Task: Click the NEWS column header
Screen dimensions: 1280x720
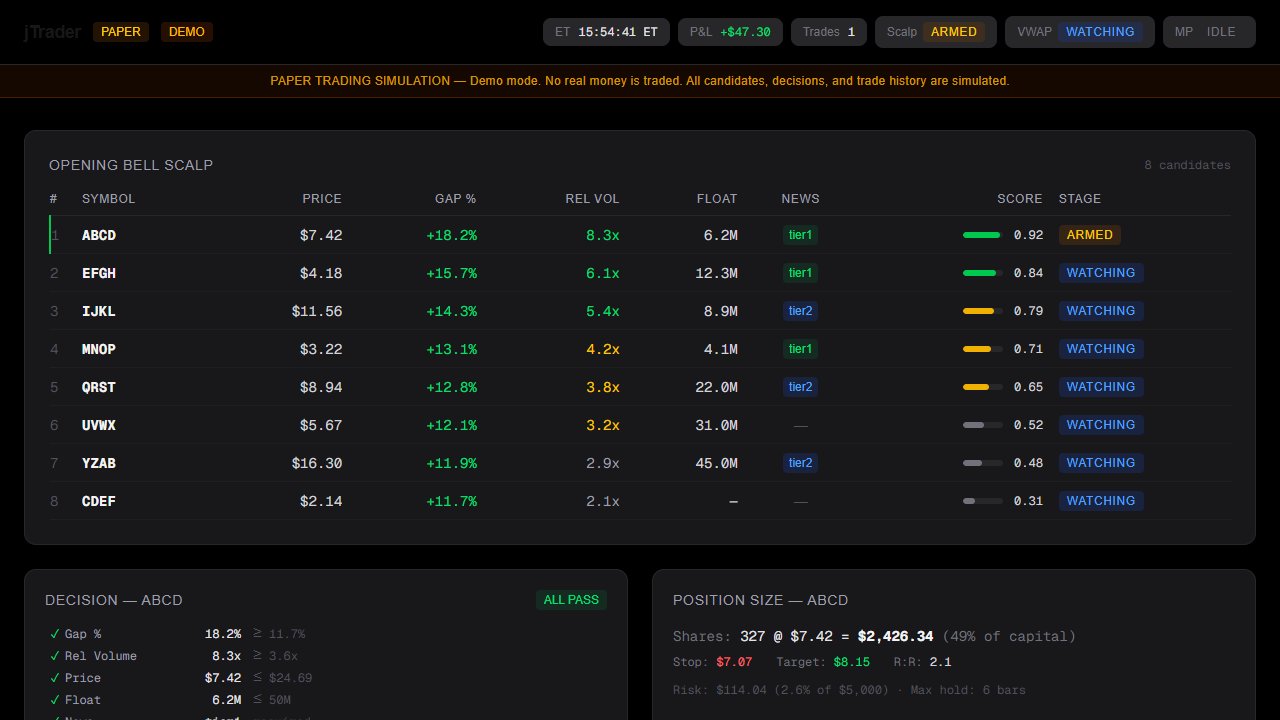Action: [x=800, y=199]
